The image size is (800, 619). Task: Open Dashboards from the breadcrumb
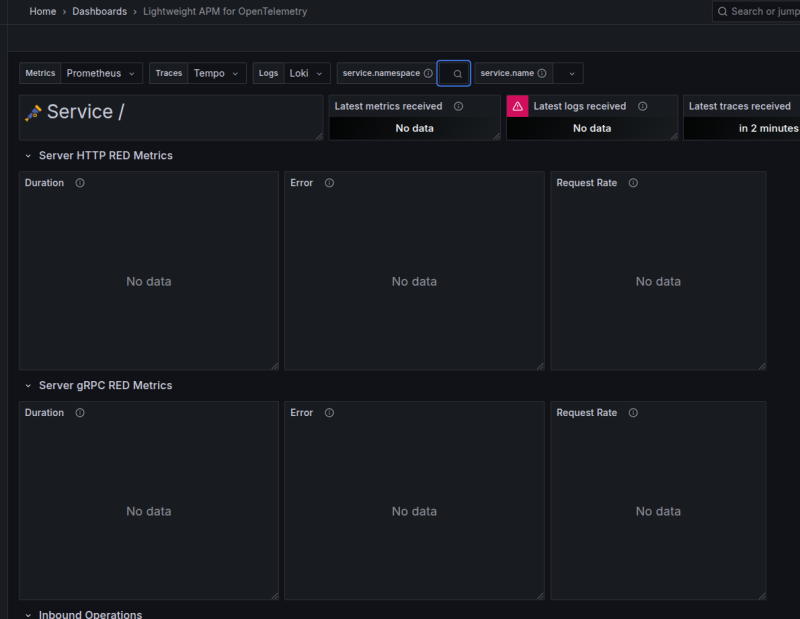tap(99, 12)
